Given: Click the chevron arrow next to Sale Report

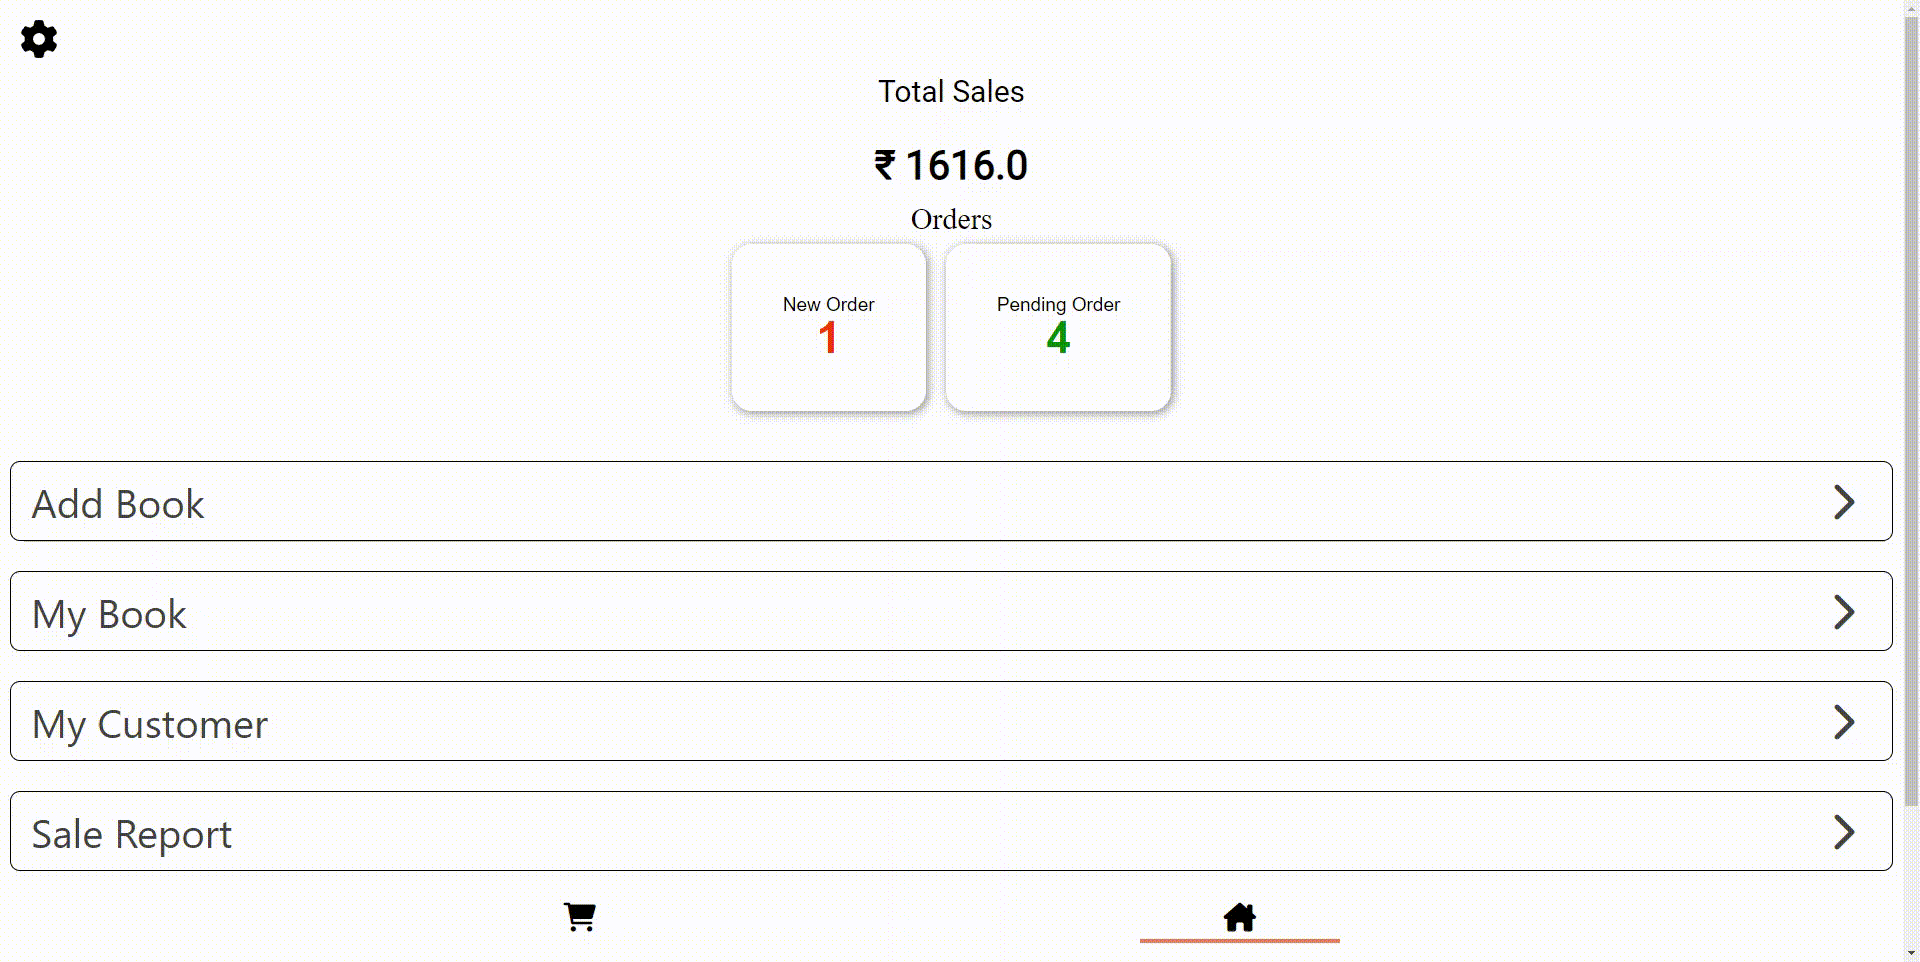Looking at the screenshot, I should 1845,831.
